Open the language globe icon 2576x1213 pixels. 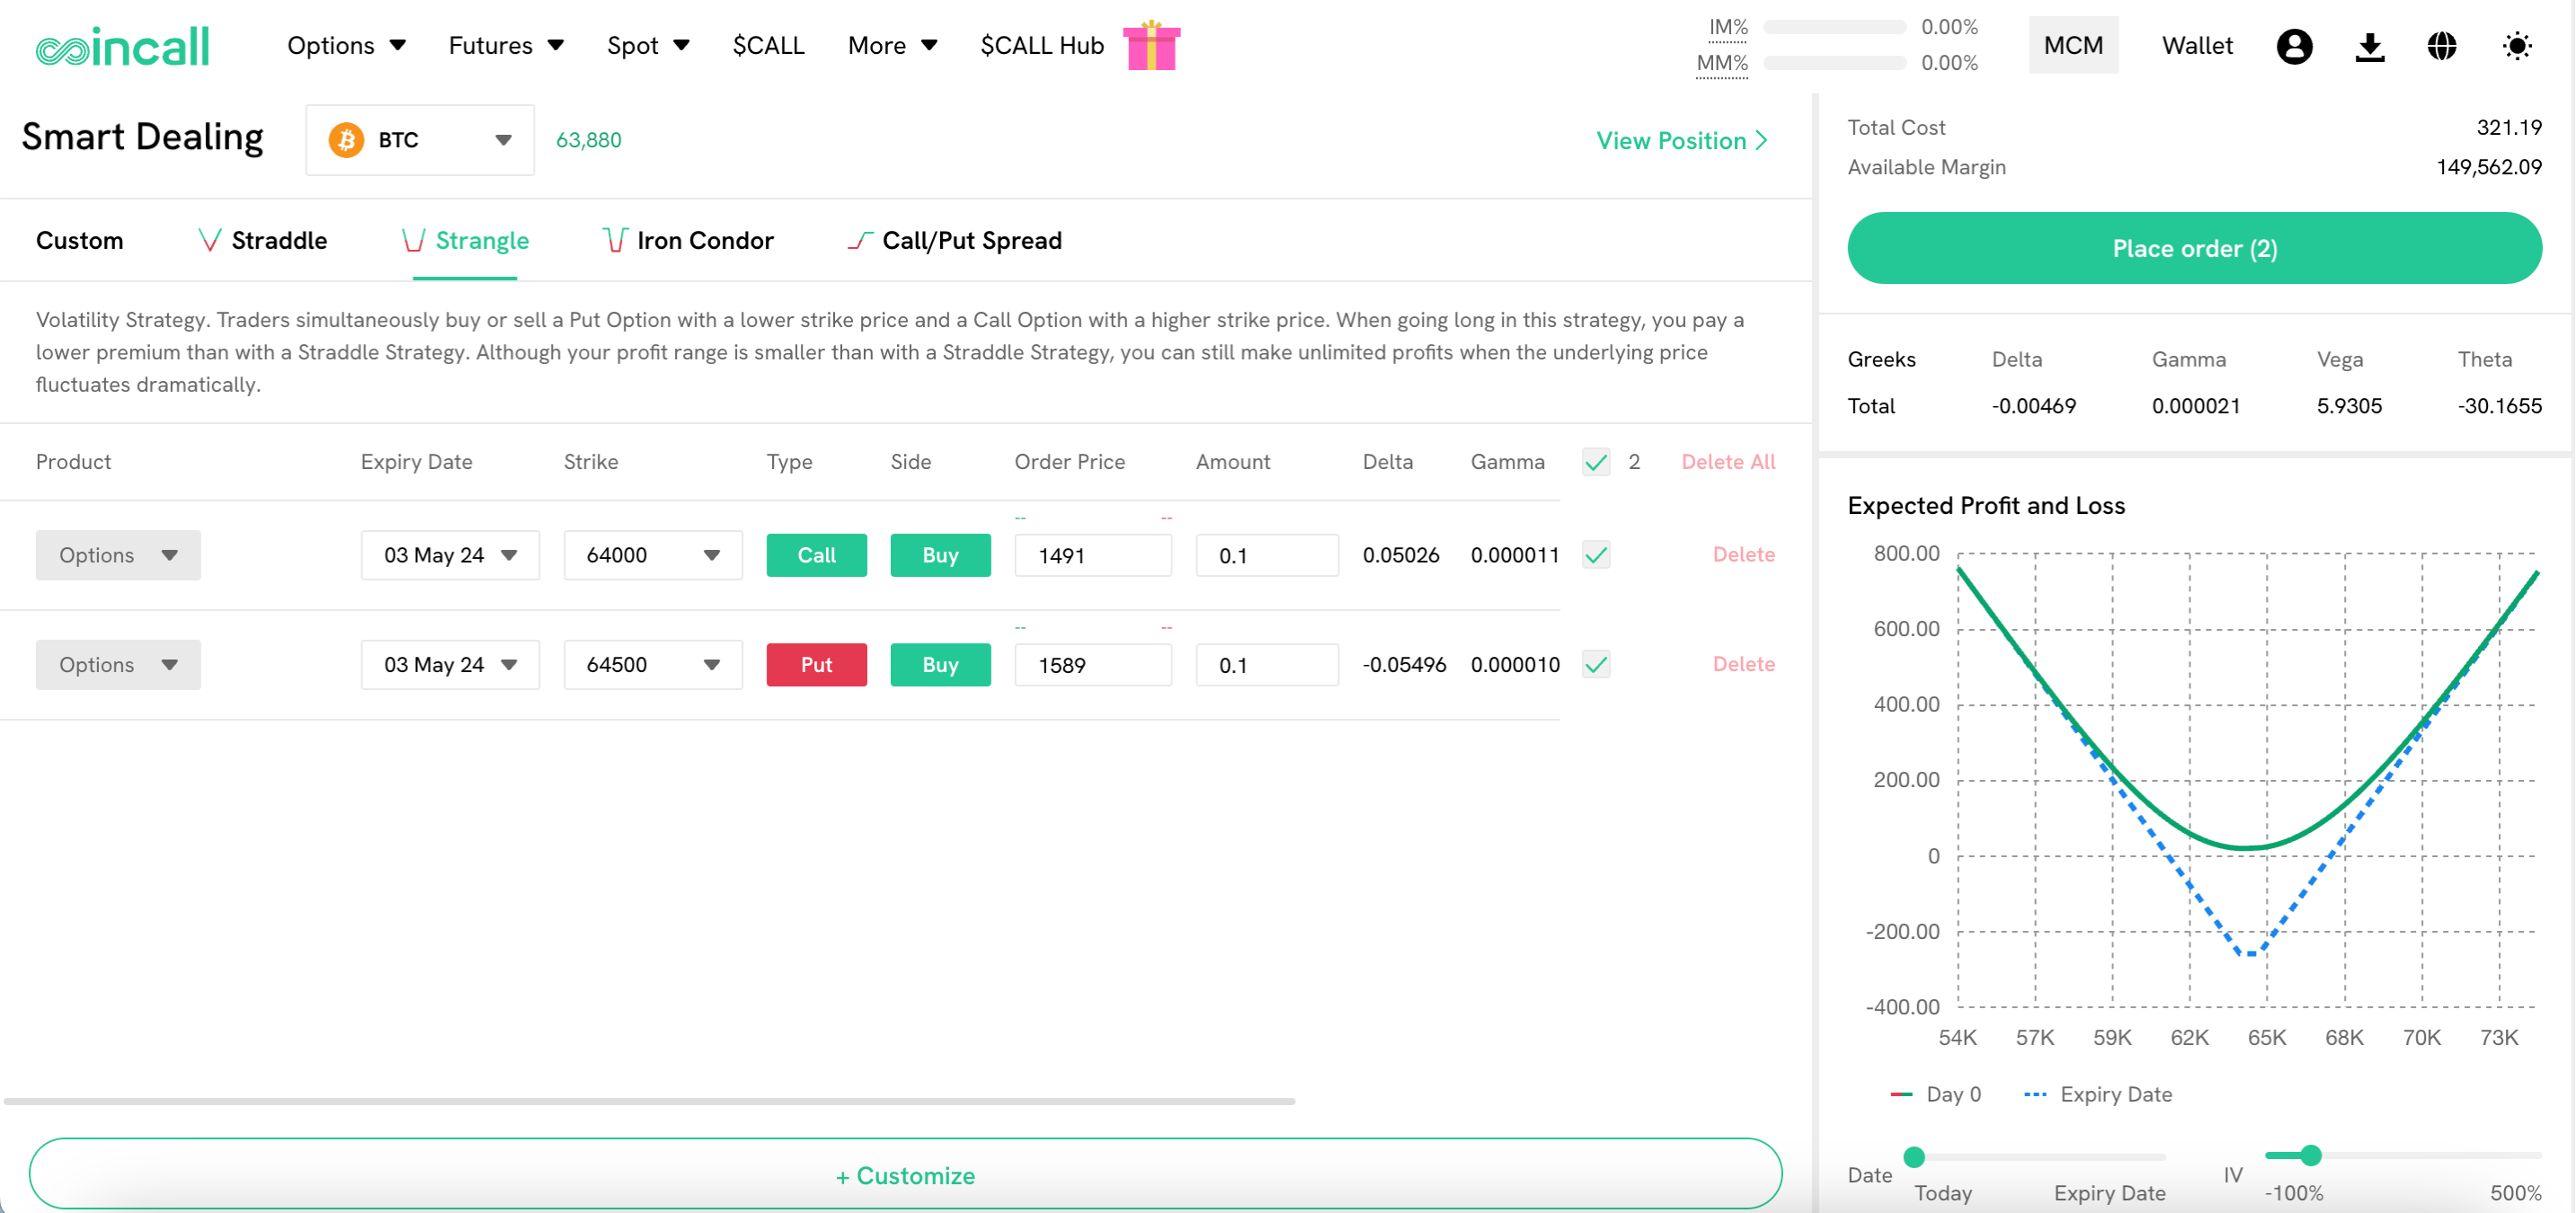pos(2442,46)
